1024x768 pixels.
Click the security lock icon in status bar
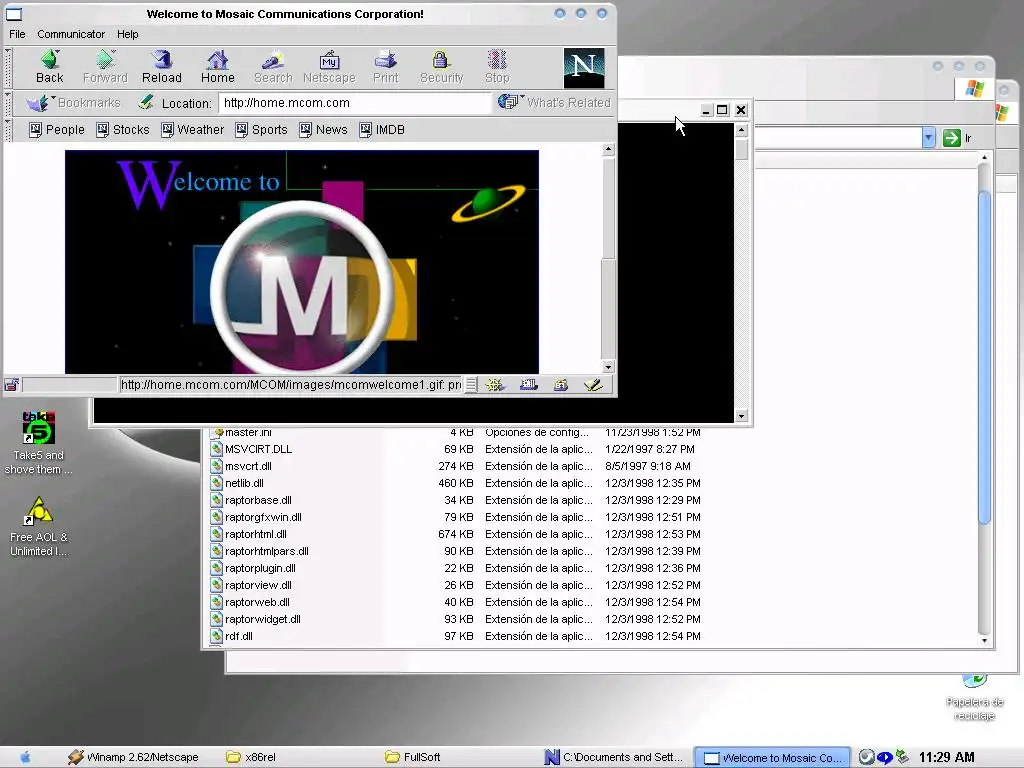pyautogui.click(x=12, y=385)
